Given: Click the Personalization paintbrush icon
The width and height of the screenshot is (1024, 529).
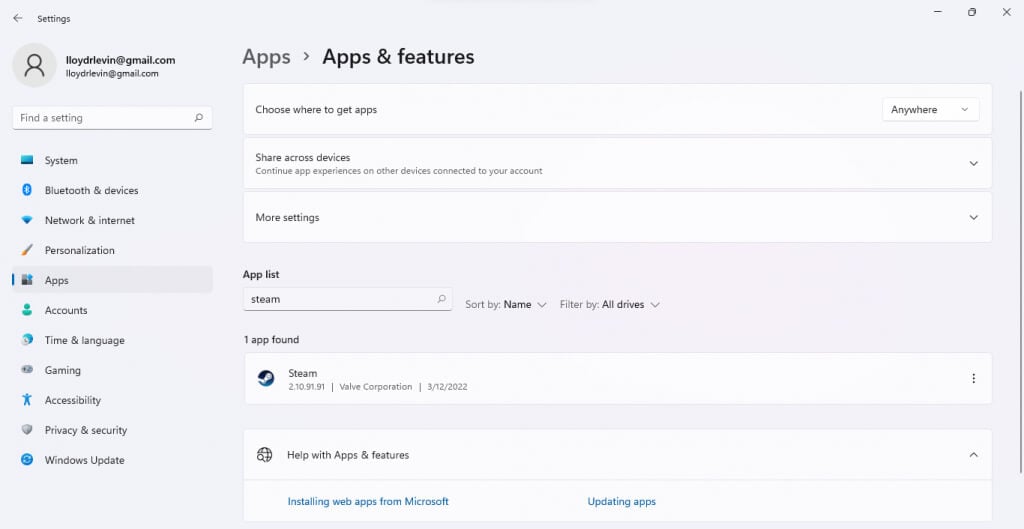Looking at the screenshot, I should click(27, 250).
